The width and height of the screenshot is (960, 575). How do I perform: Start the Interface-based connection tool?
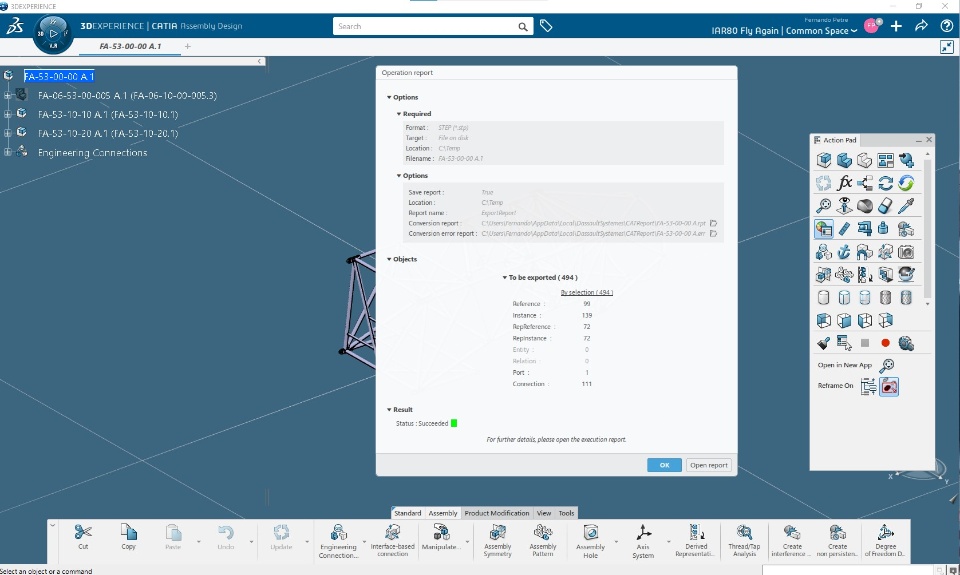392,540
